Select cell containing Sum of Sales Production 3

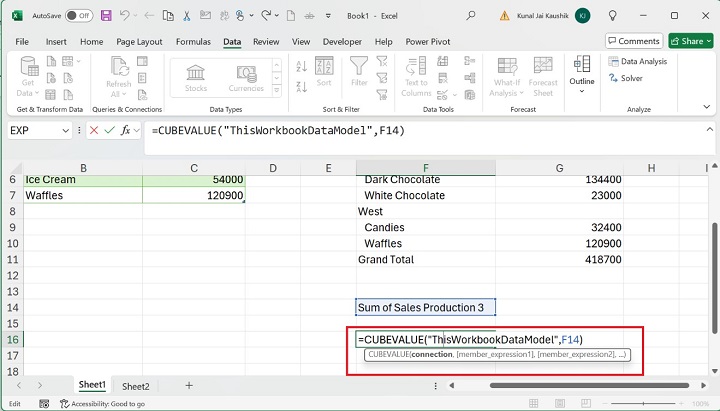click(x=426, y=308)
